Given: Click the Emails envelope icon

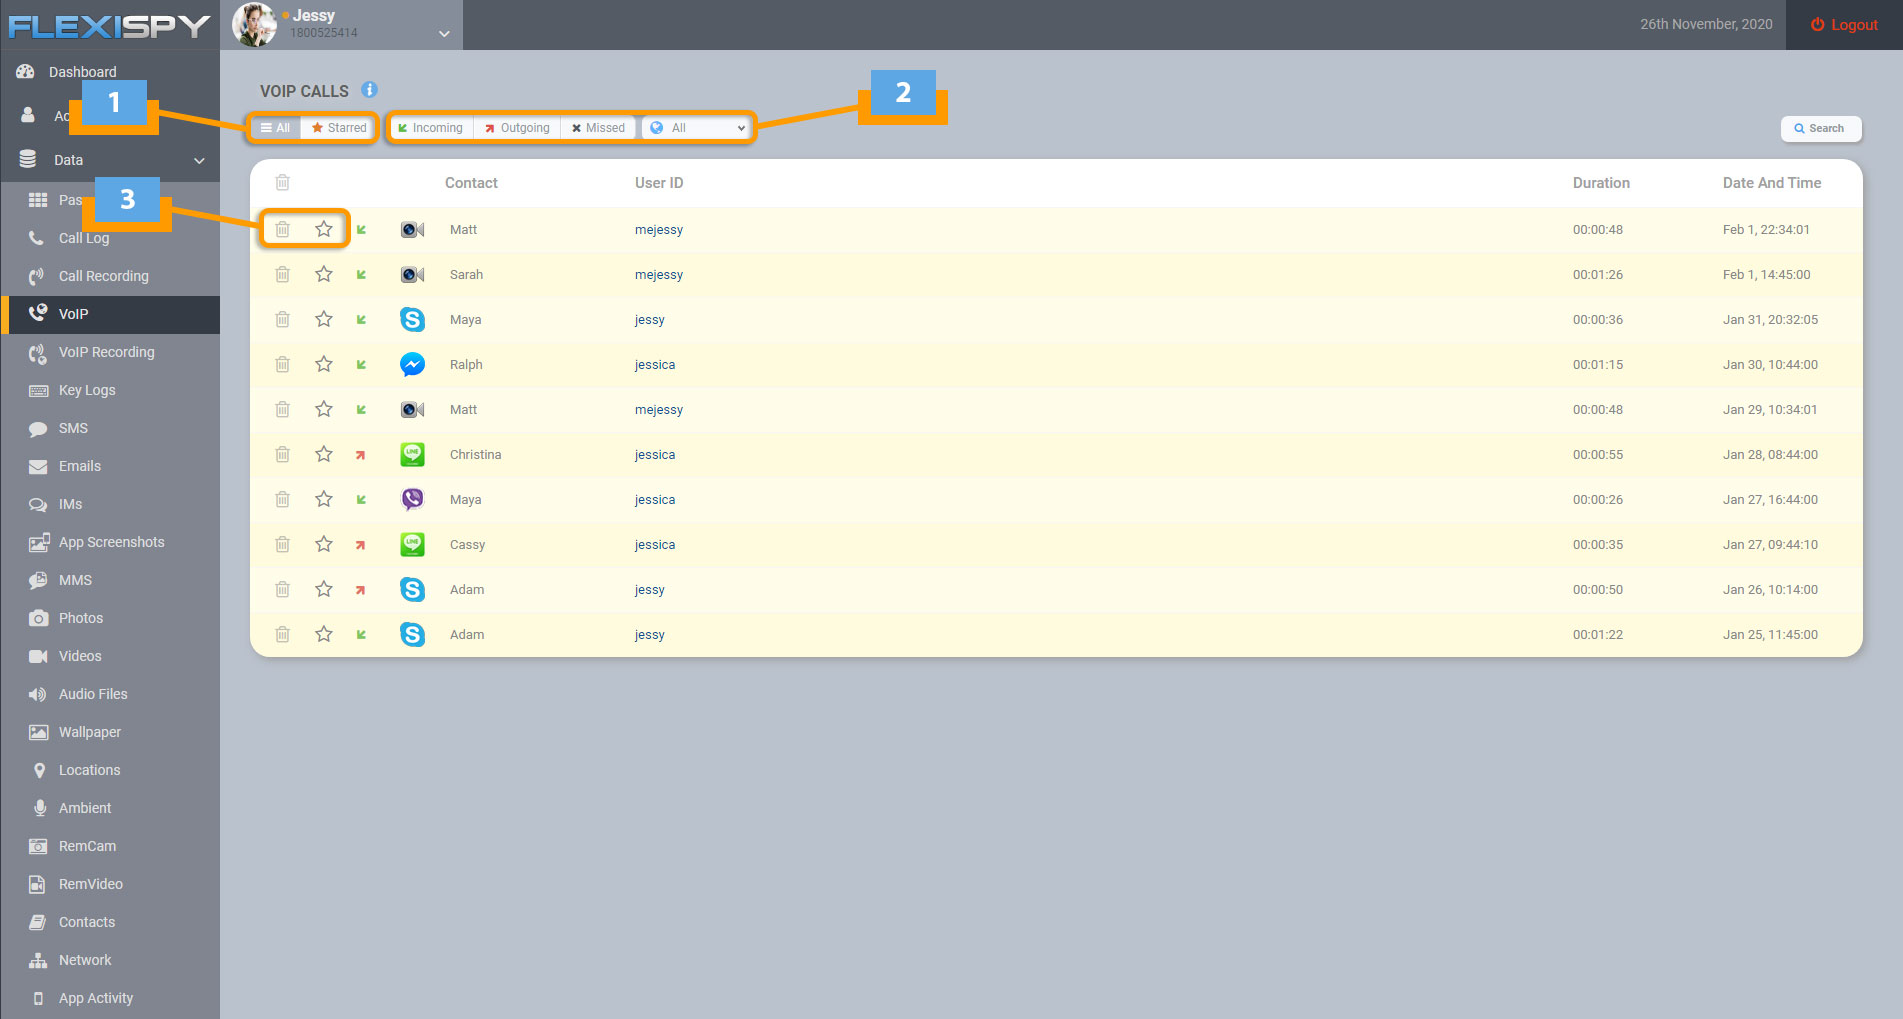Looking at the screenshot, I should pyautogui.click(x=38, y=467).
